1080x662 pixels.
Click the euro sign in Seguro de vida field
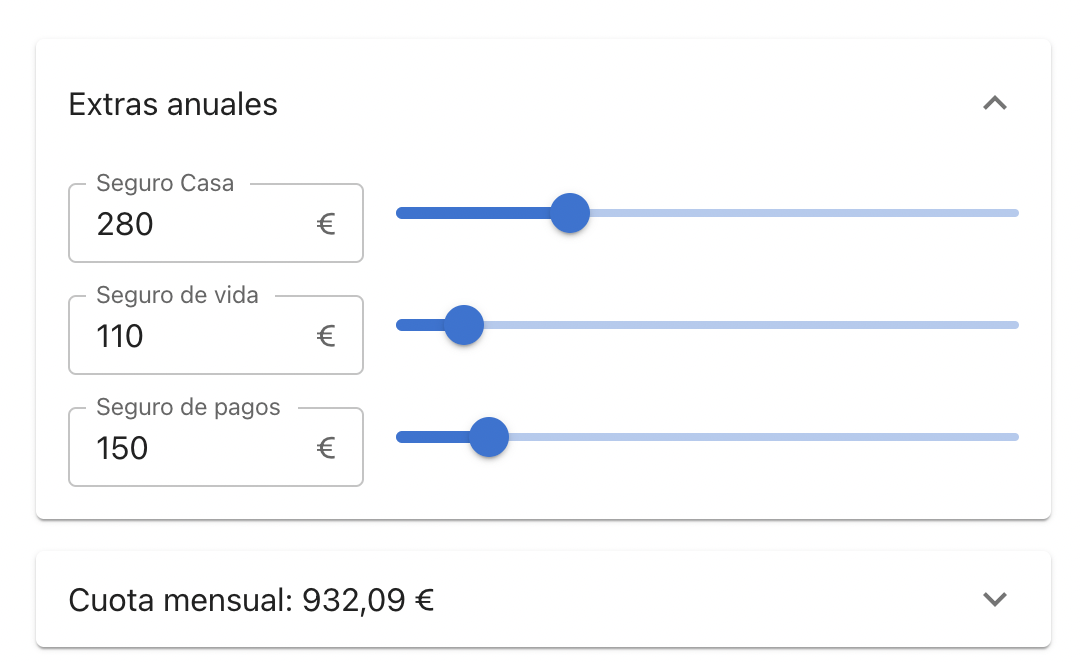pyautogui.click(x=326, y=336)
